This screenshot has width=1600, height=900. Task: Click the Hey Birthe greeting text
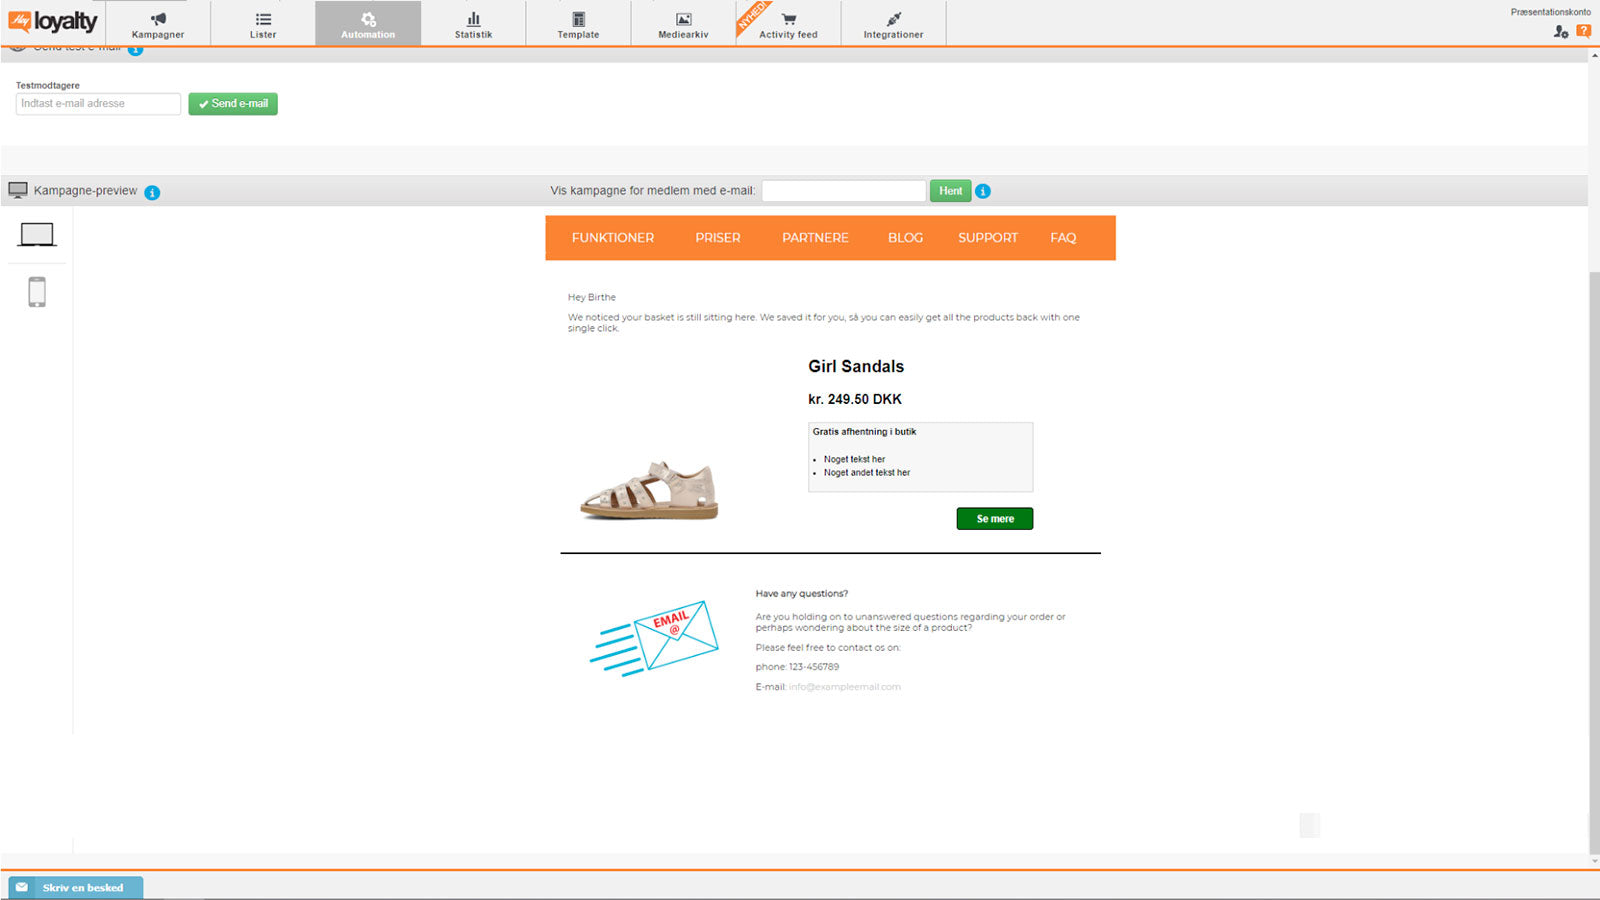pyautogui.click(x=592, y=297)
